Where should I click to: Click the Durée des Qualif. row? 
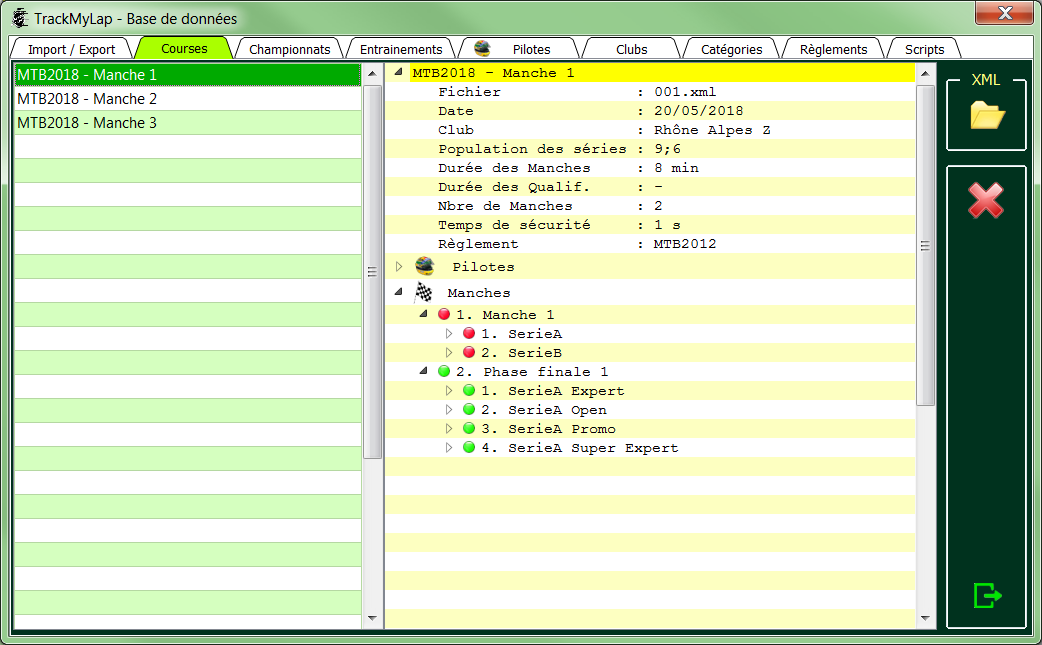point(650,187)
